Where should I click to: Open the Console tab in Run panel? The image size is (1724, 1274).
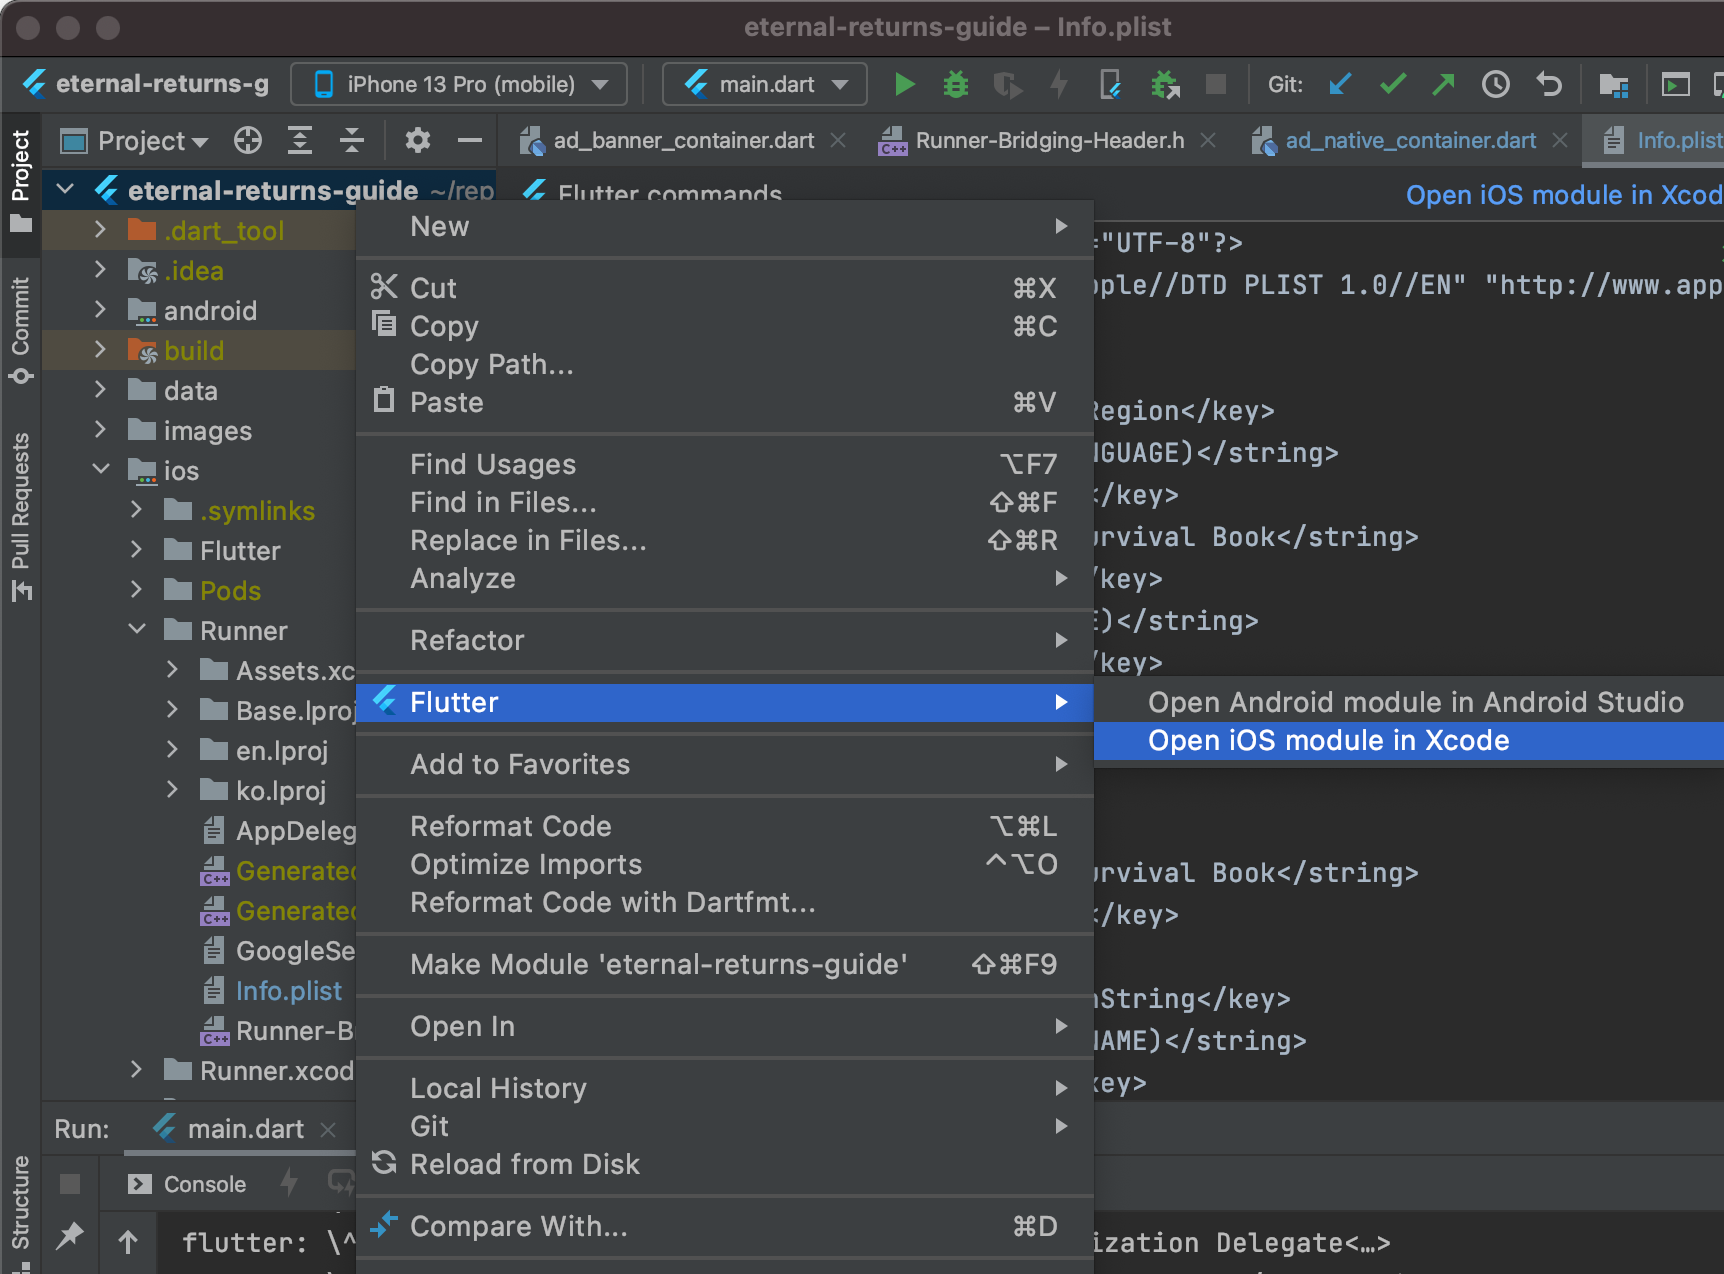[188, 1184]
